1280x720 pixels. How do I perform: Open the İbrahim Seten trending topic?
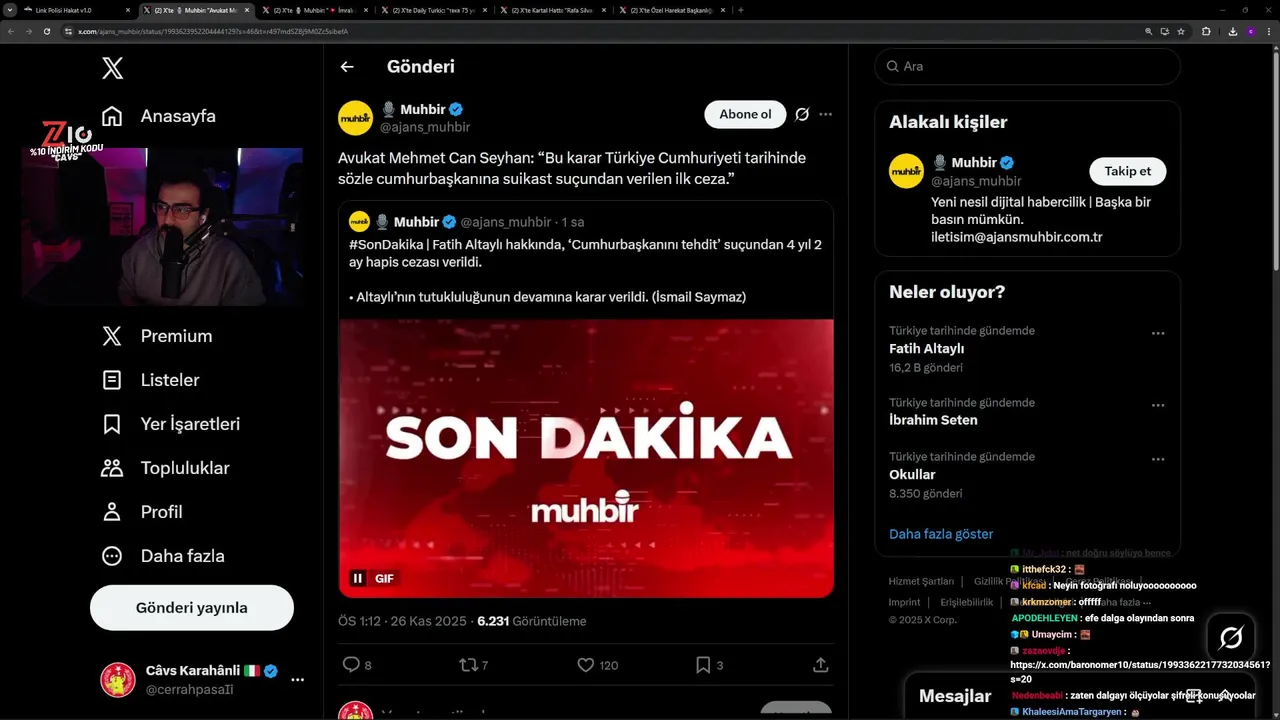[1027, 411]
